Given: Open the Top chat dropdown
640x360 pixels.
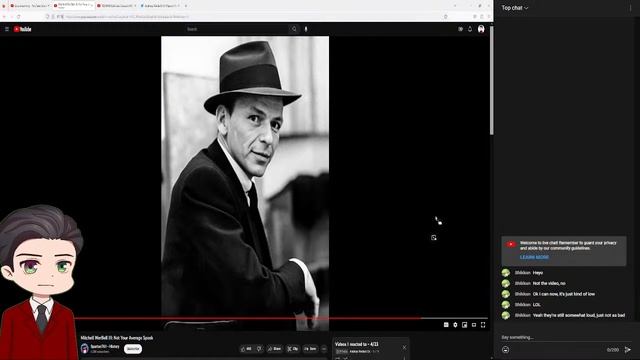Looking at the screenshot, I should click(x=515, y=8).
